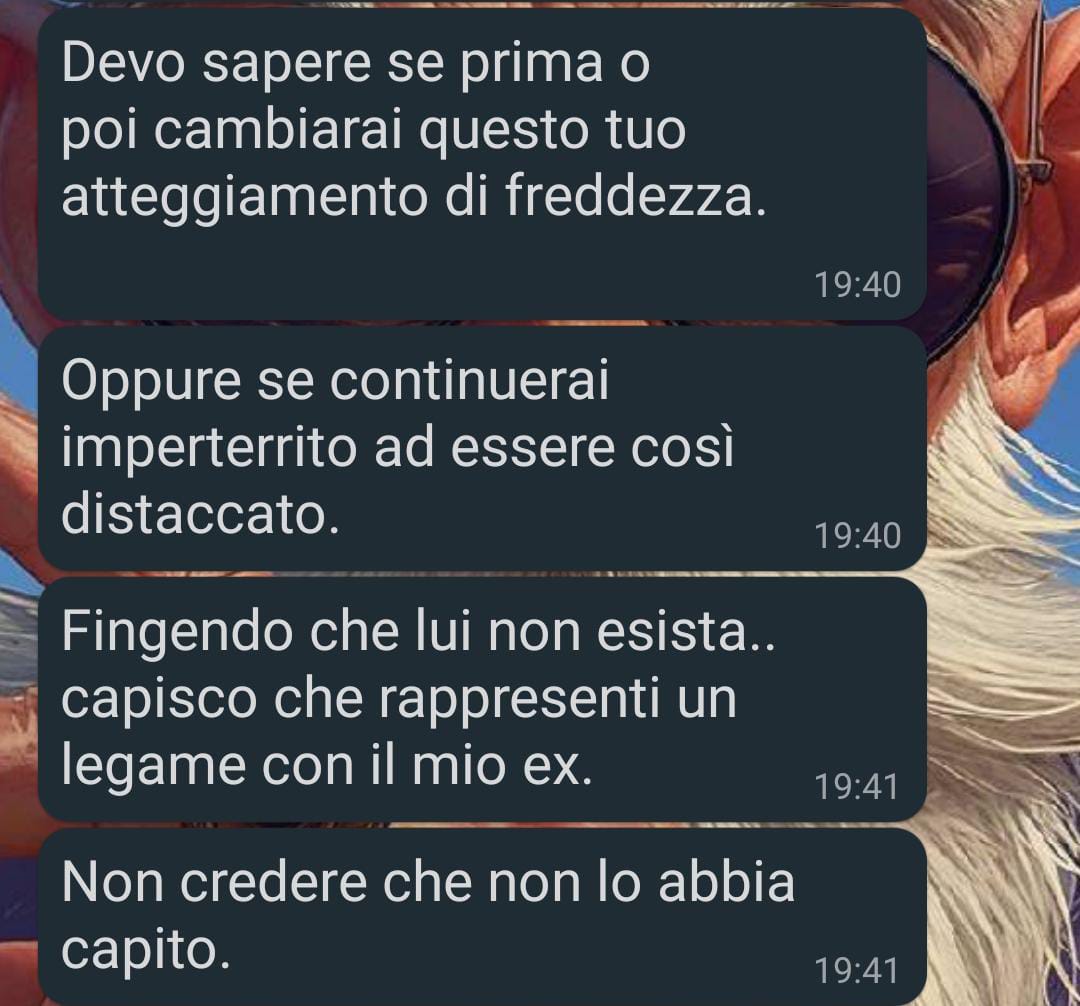This screenshot has height=1006, width=1080.
Task: Click the 19:40 timestamp beside "distaccato."
Action: 858,536
